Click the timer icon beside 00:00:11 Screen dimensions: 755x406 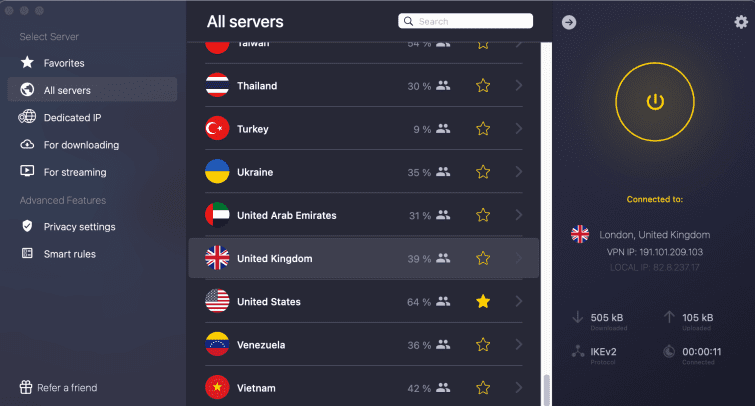tap(669, 352)
